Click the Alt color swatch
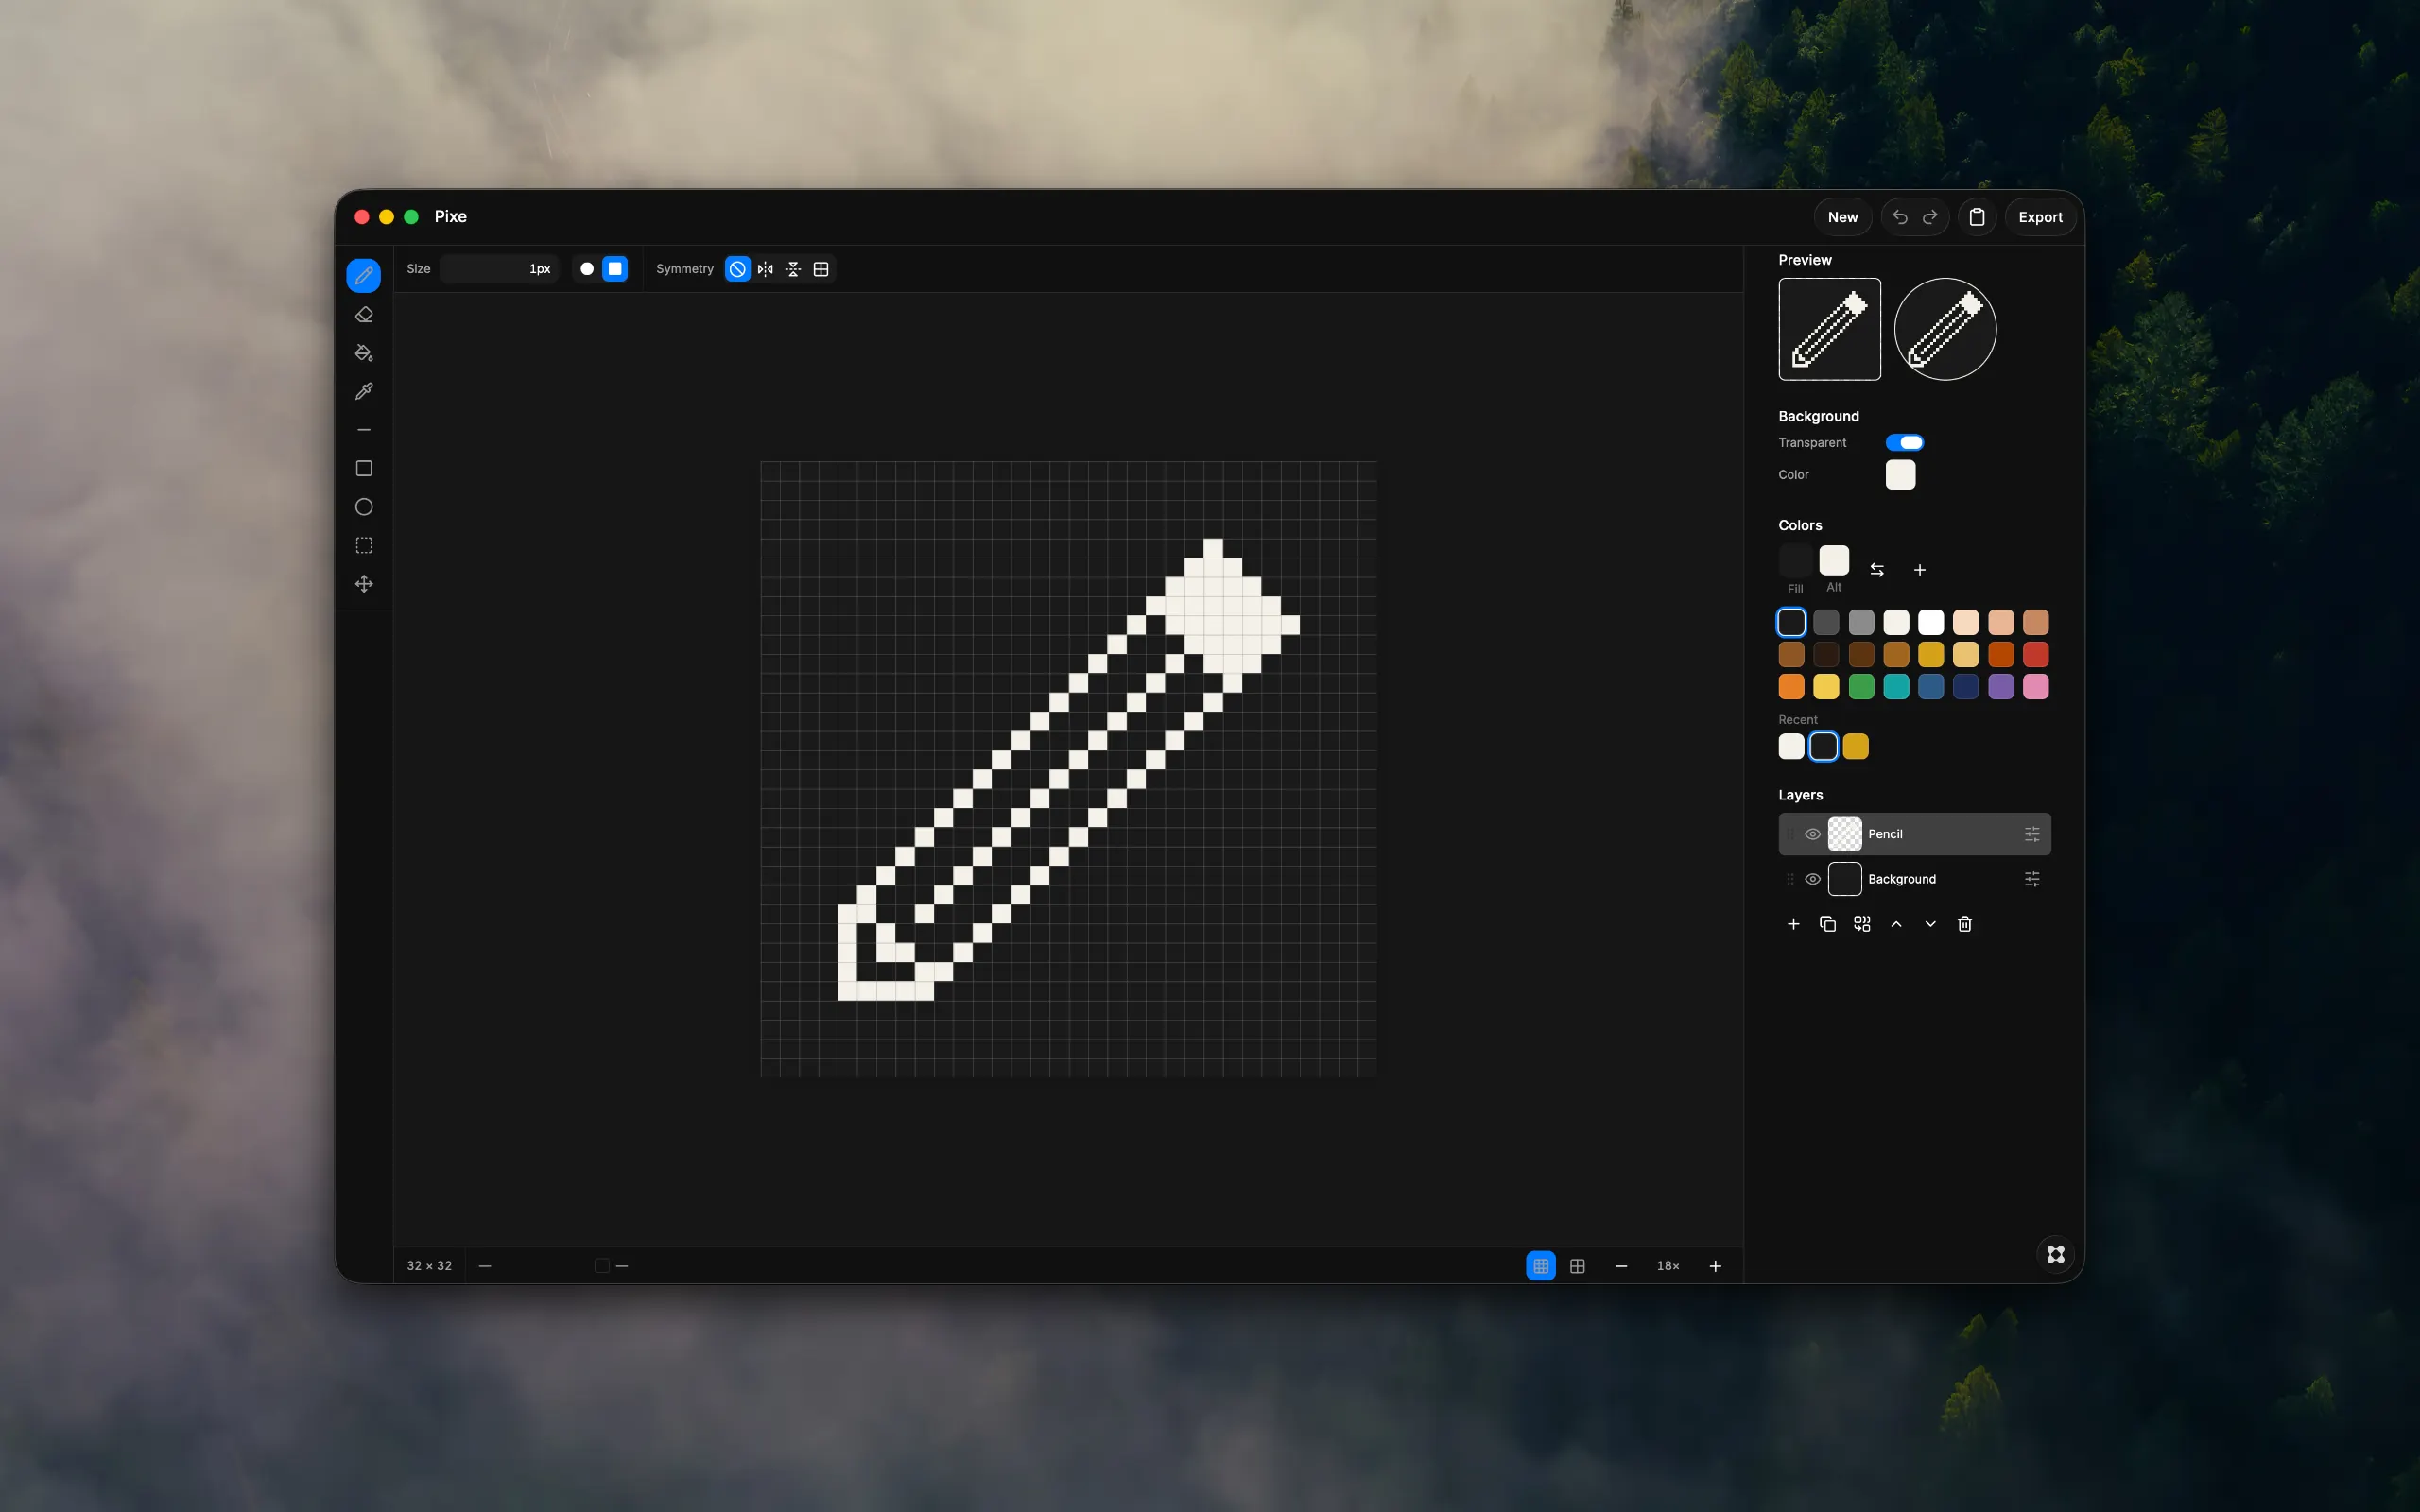Screen dimensions: 2420x1512 coord(1834,560)
